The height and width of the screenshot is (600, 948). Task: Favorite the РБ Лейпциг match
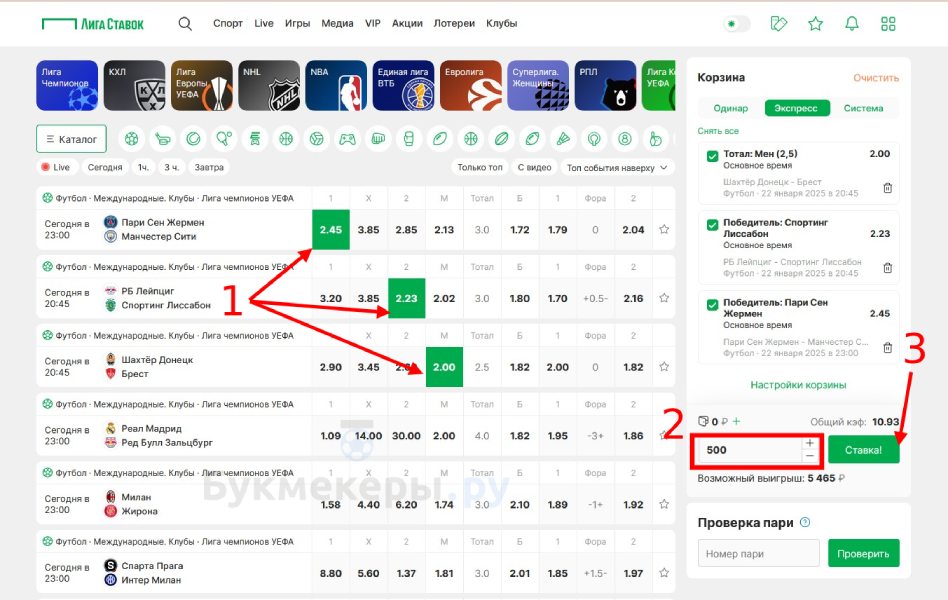pyautogui.click(x=664, y=298)
